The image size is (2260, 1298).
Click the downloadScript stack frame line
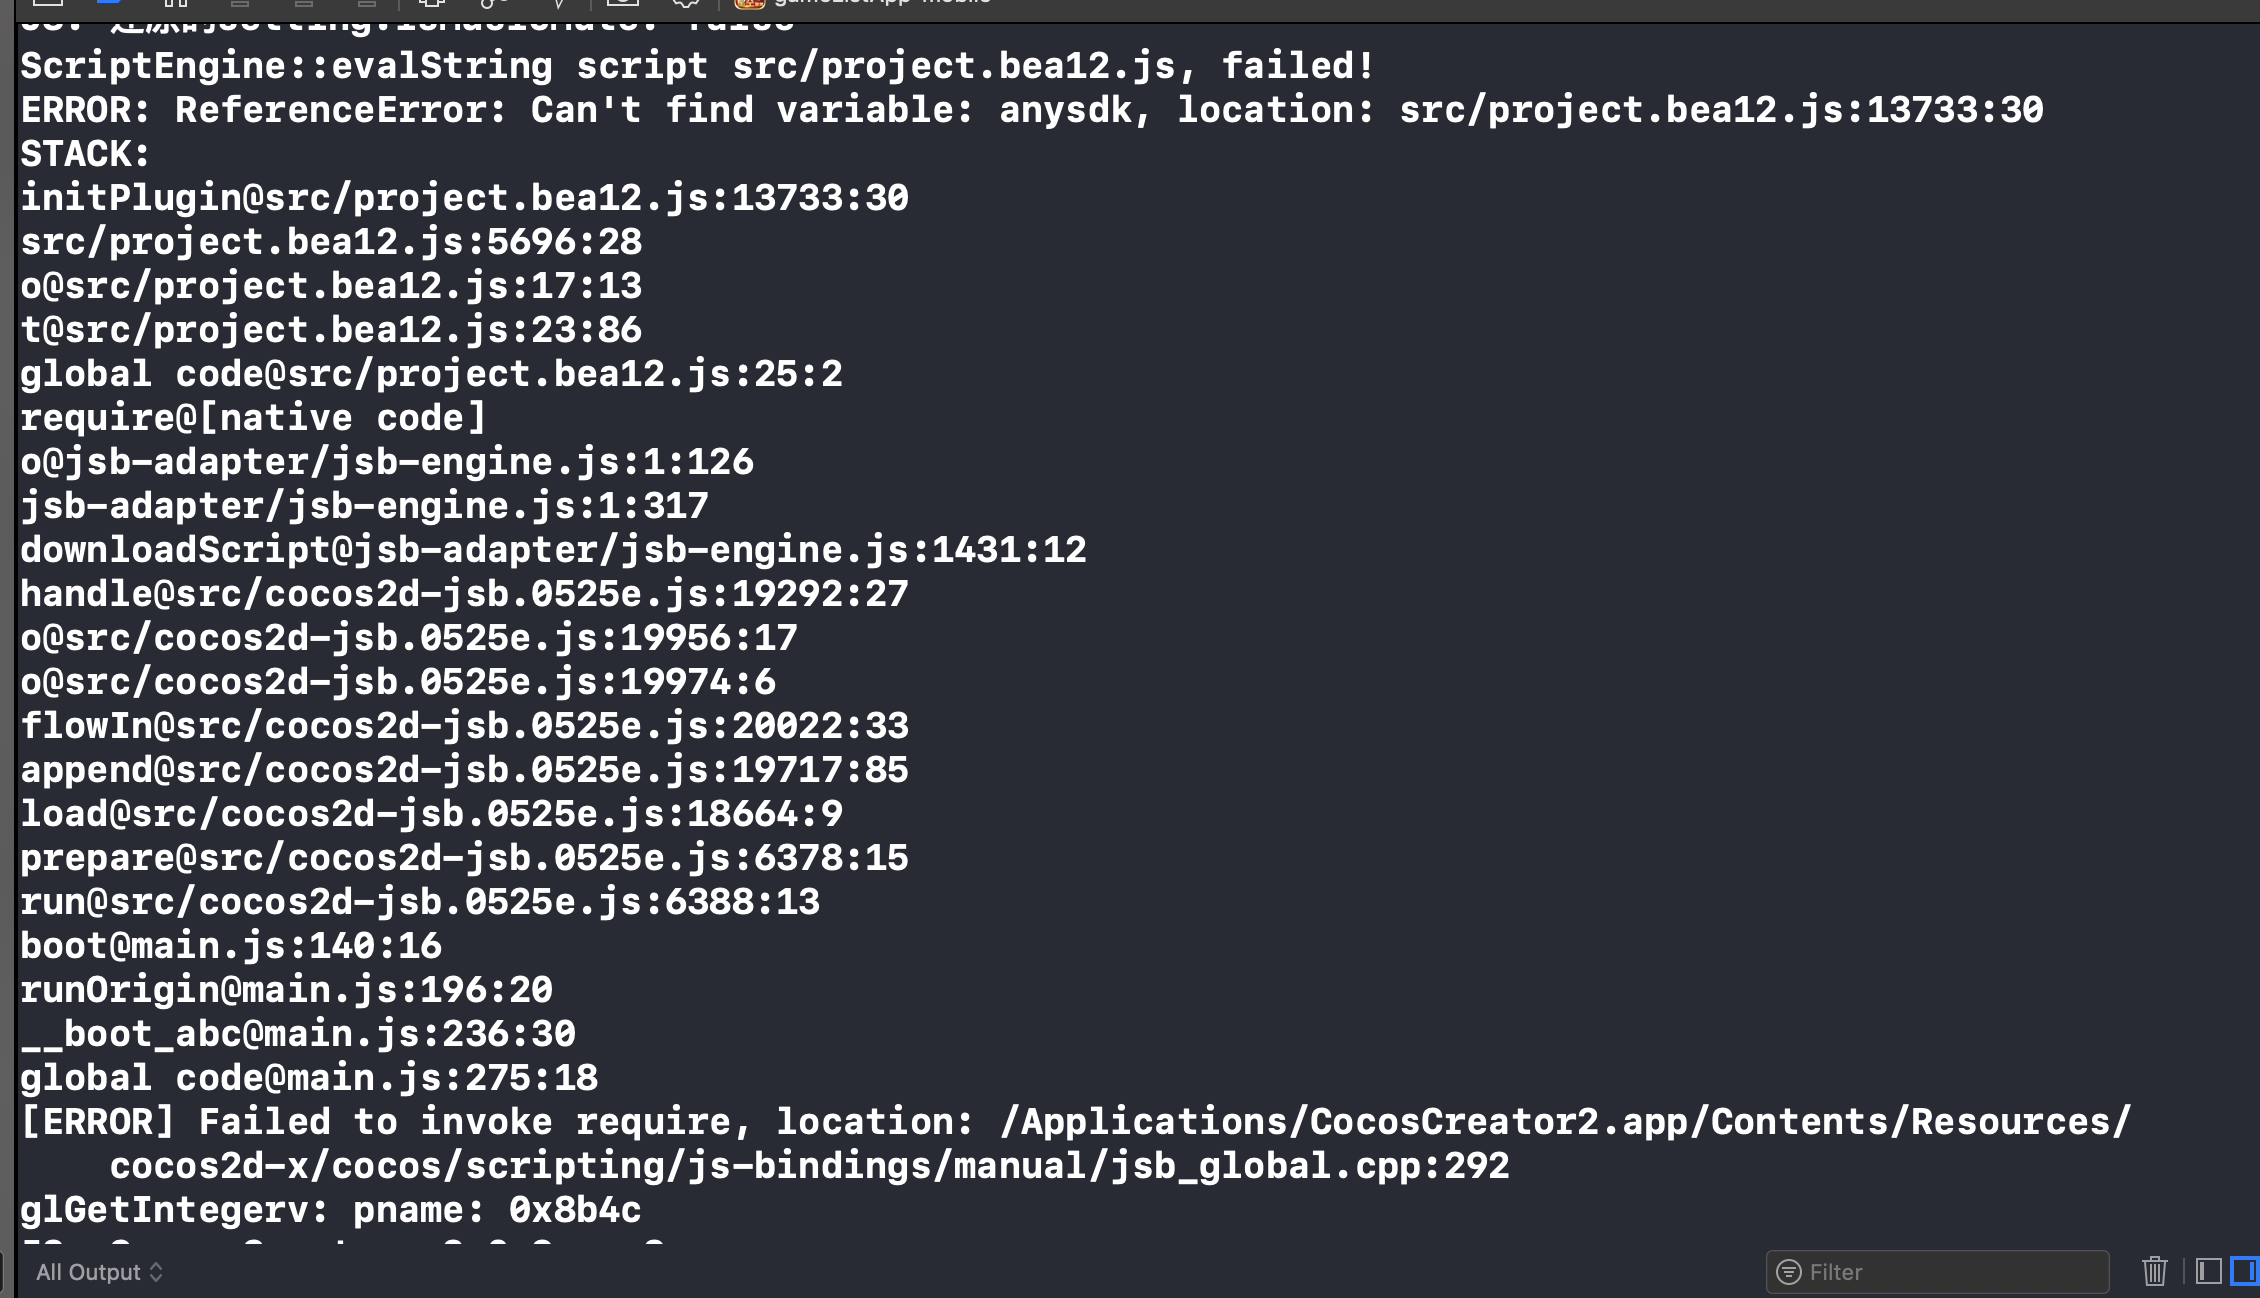point(553,550)
